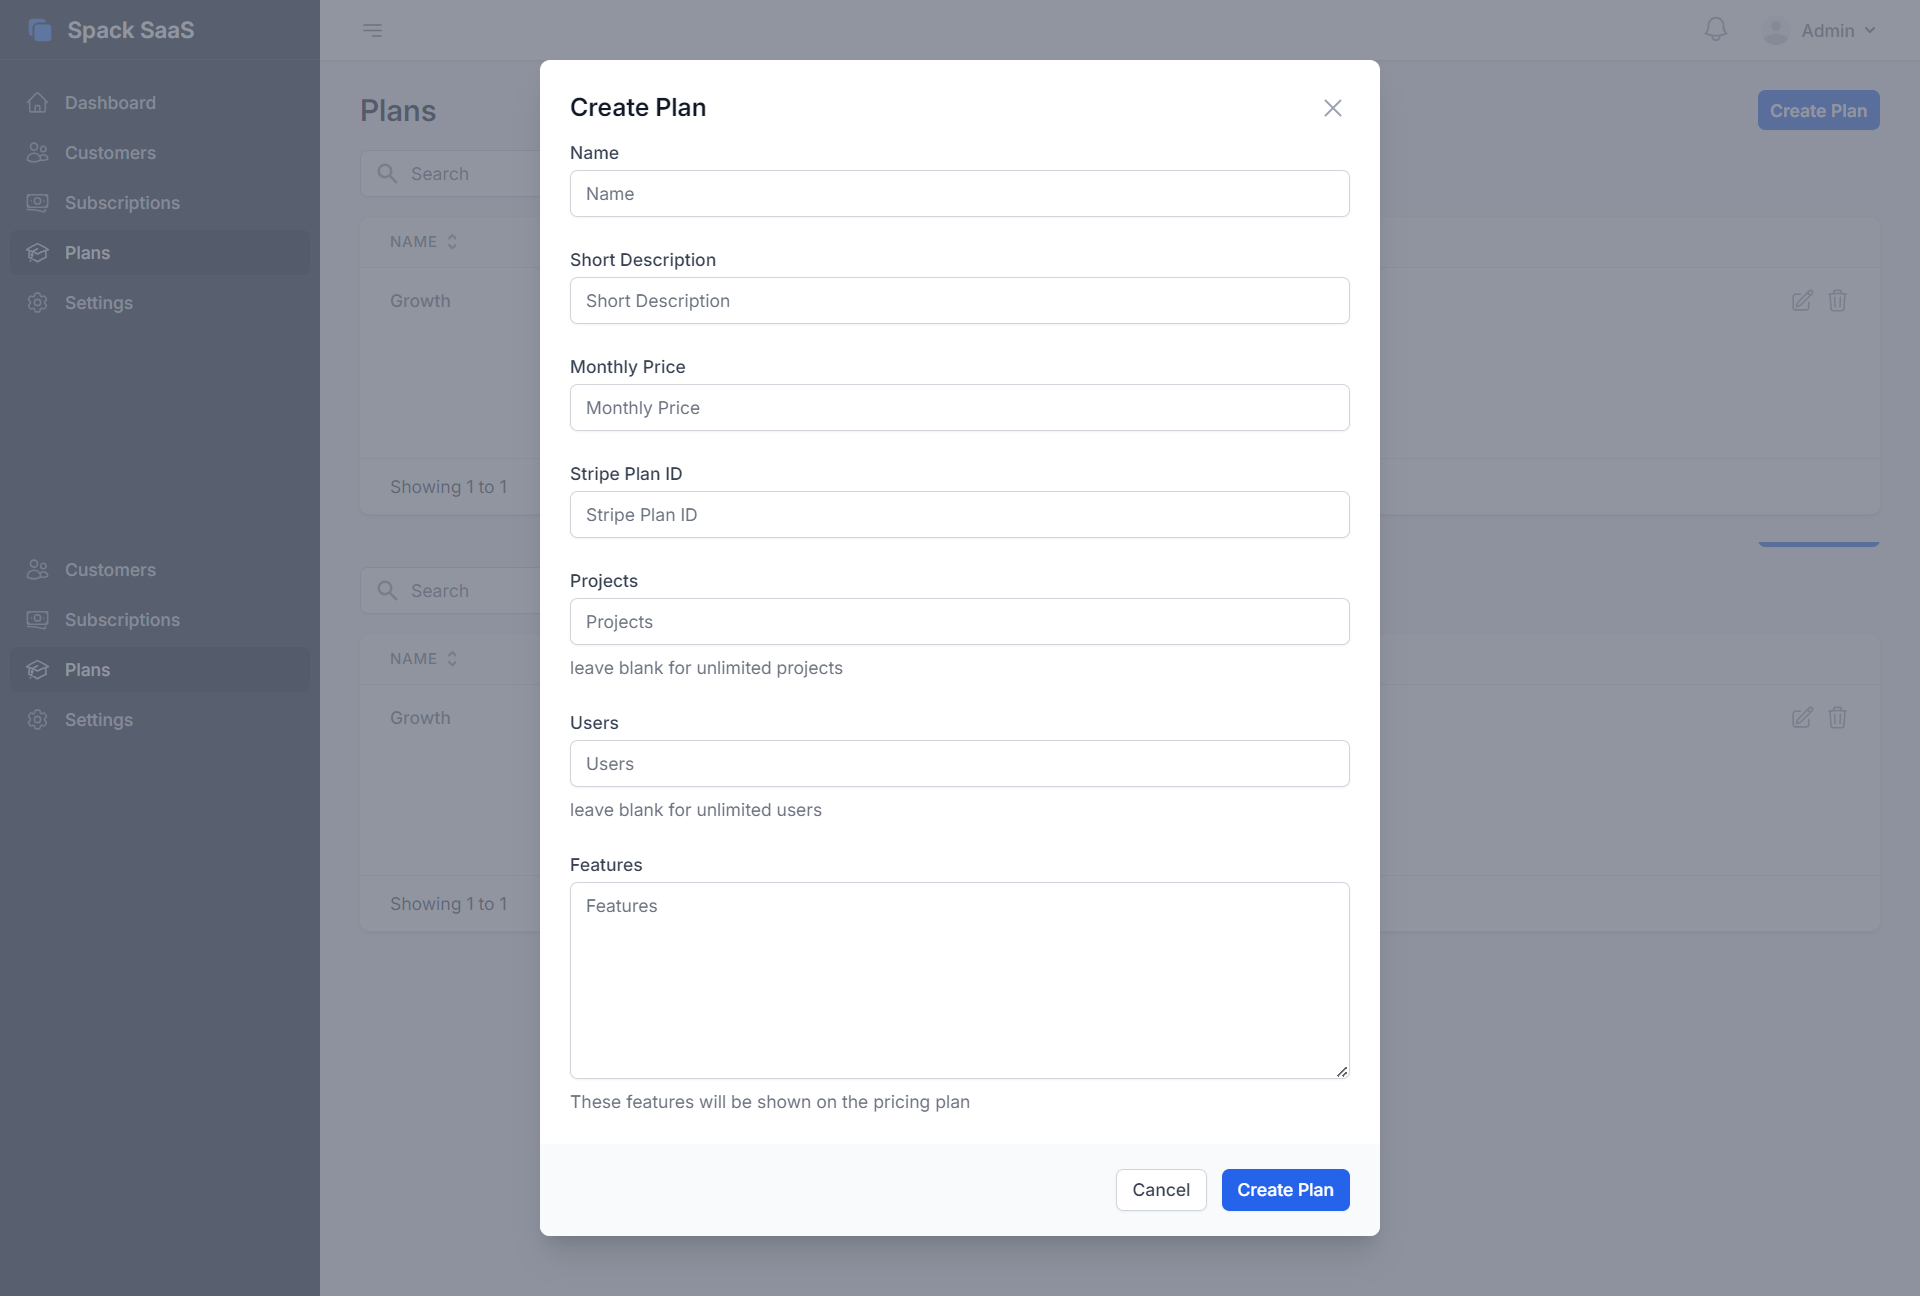Expand the hamburger menu icon
Image resolution: width=1920 pixels, height=1296 pixels.
[x=372, y=29]
